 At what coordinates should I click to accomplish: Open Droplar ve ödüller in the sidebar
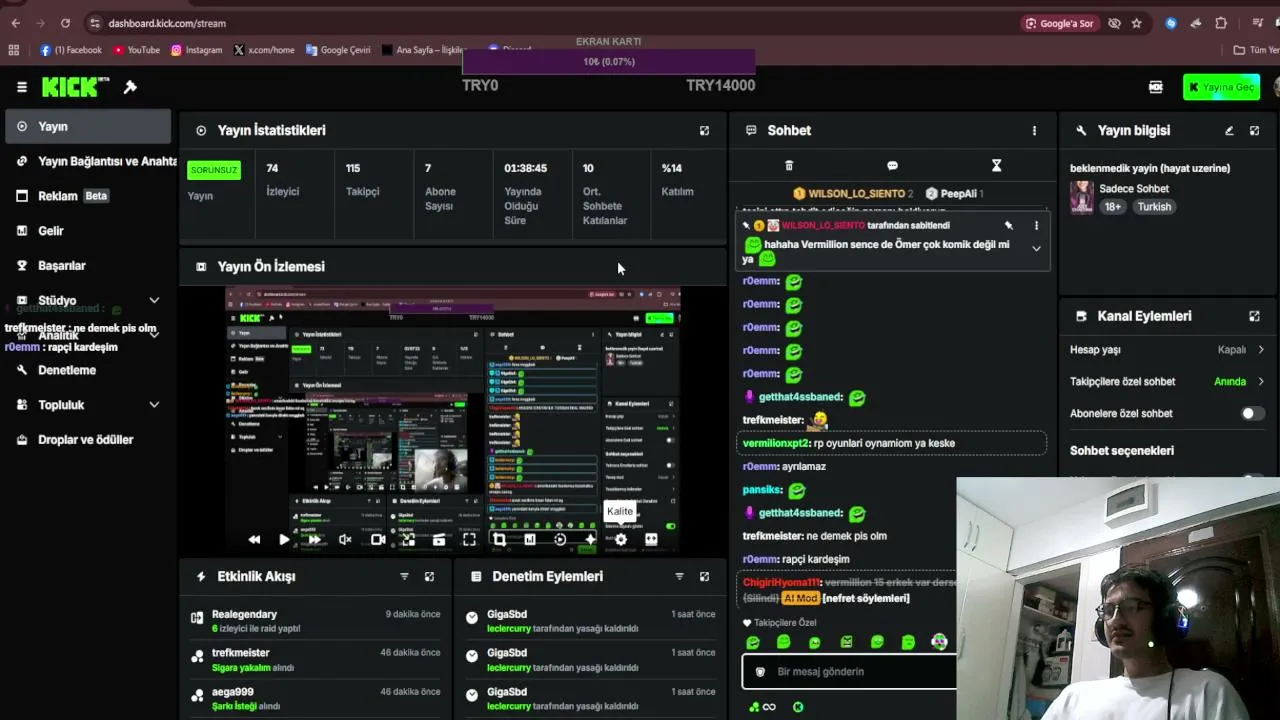click(x=89, y=440)
